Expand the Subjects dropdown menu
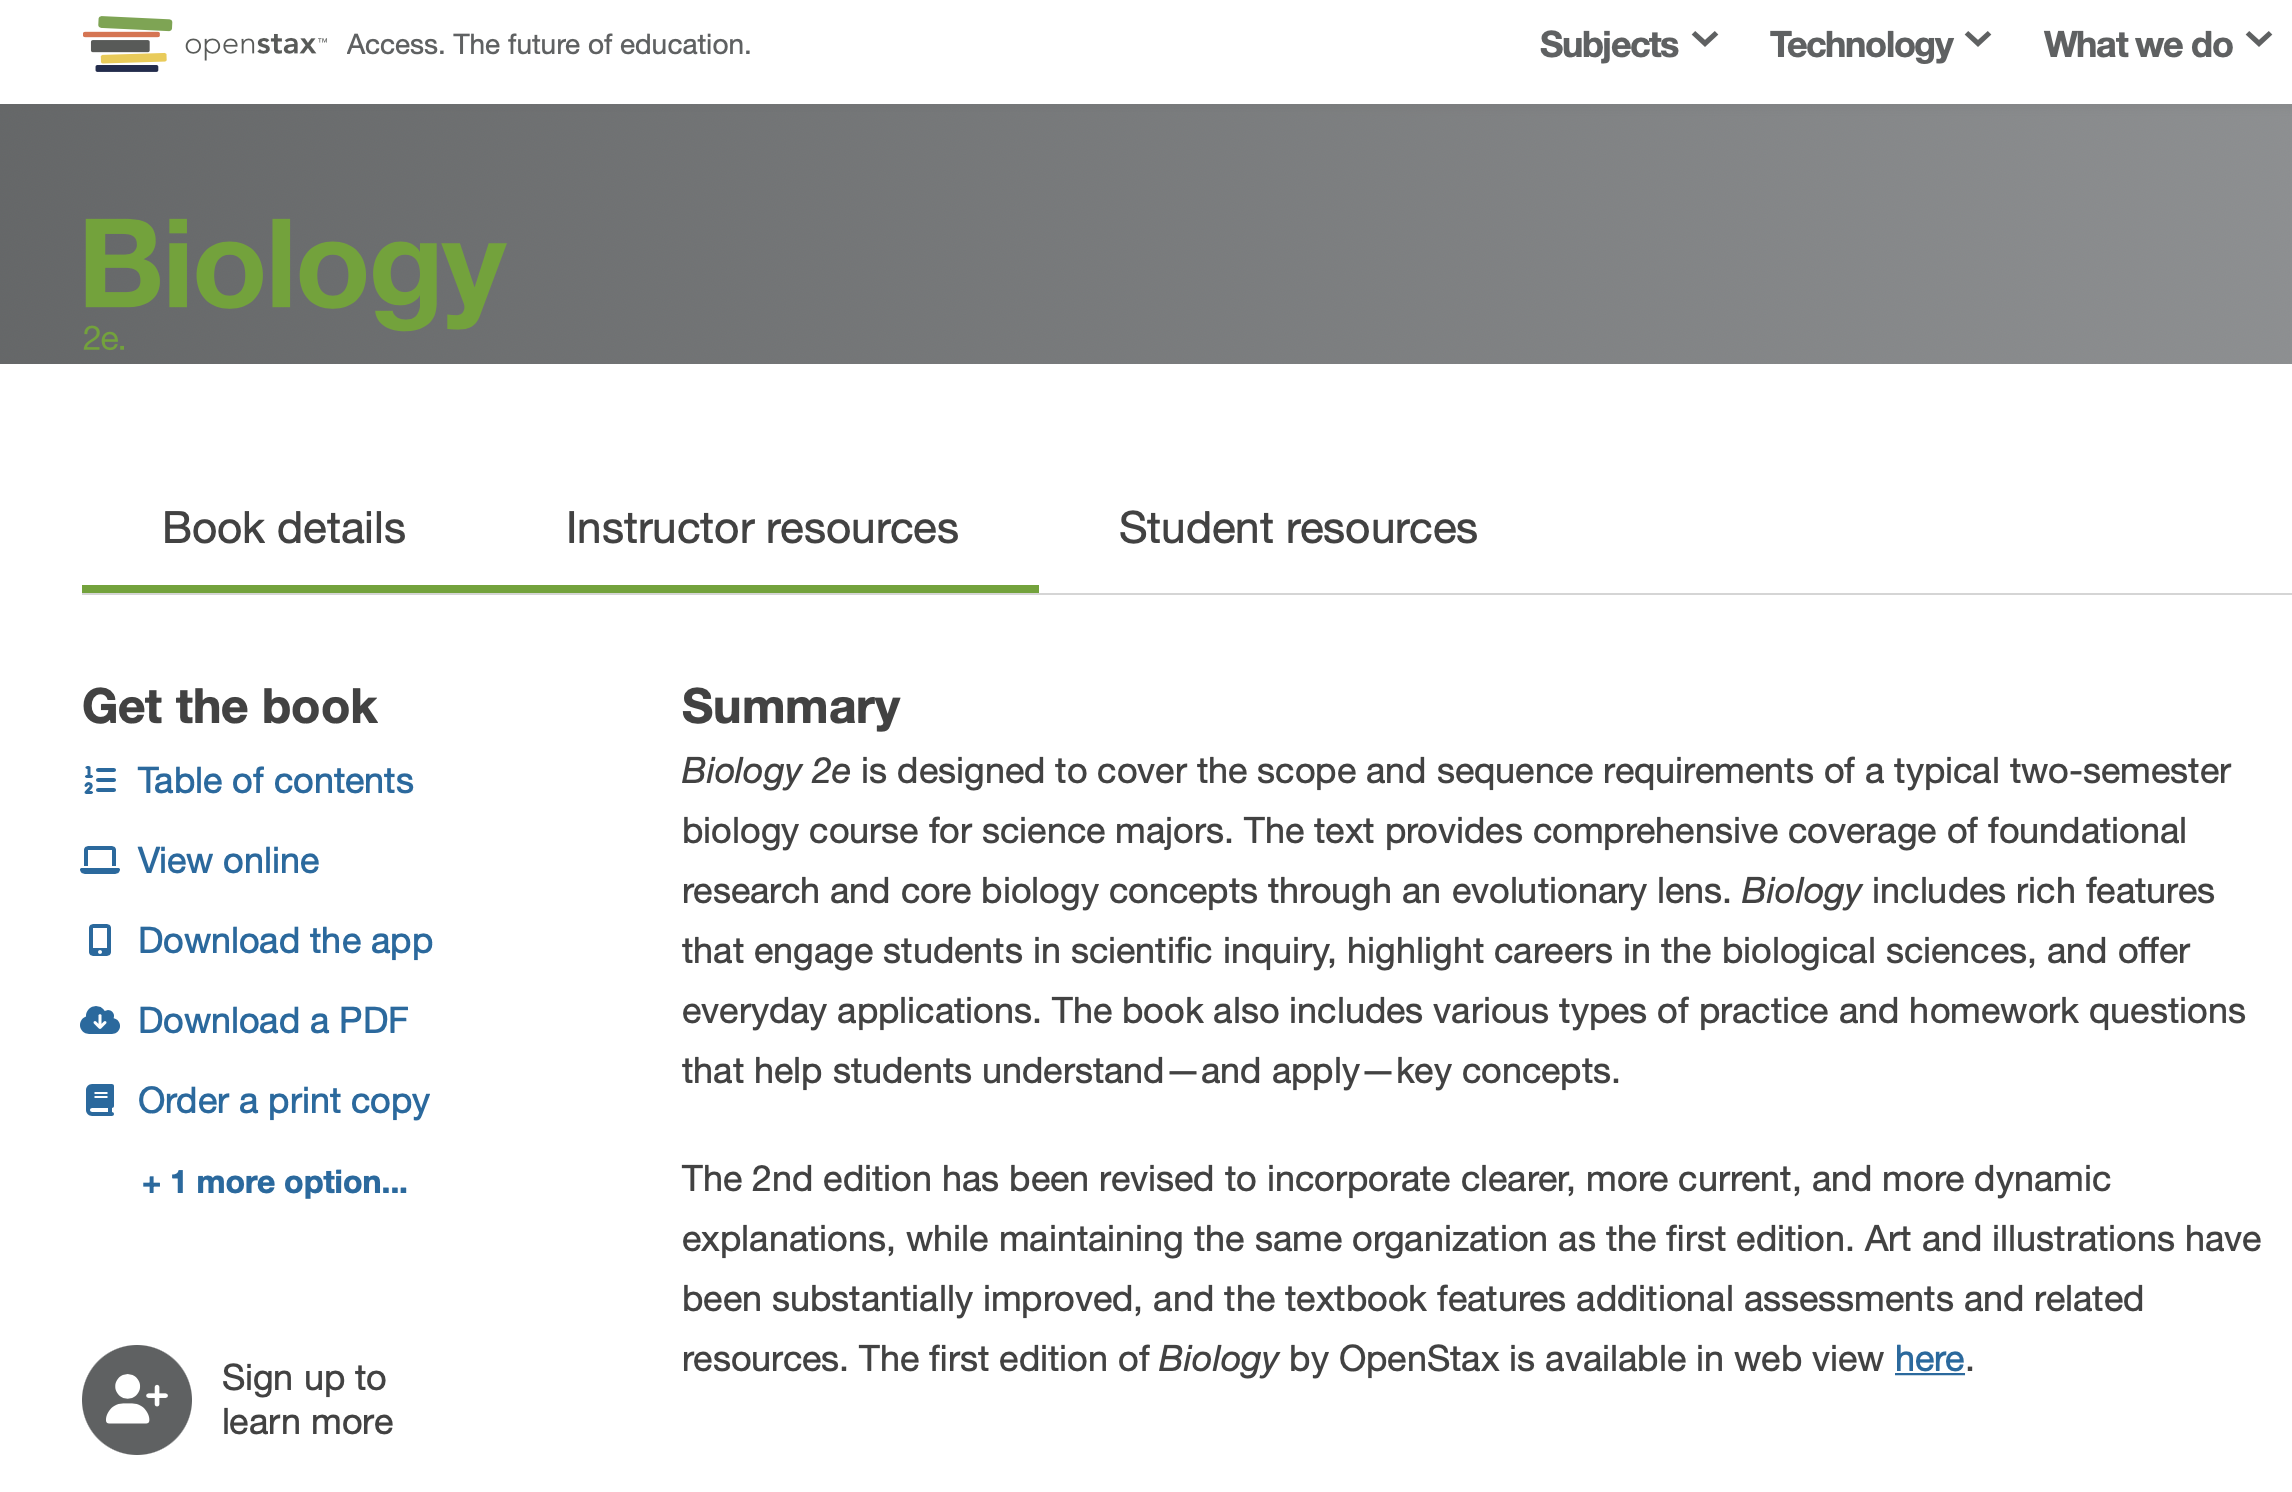This screenshot has width=2292, height=1492. tap(1627, 45)
